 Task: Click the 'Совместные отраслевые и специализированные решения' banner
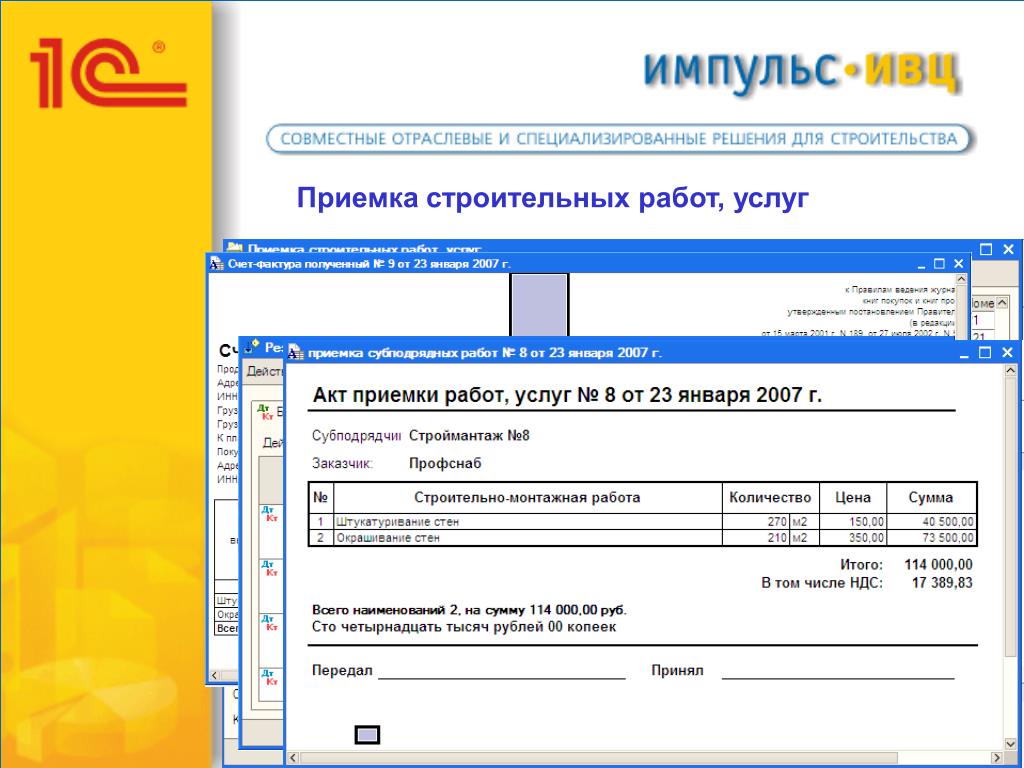pyautogui.click(x=618, y=138)
